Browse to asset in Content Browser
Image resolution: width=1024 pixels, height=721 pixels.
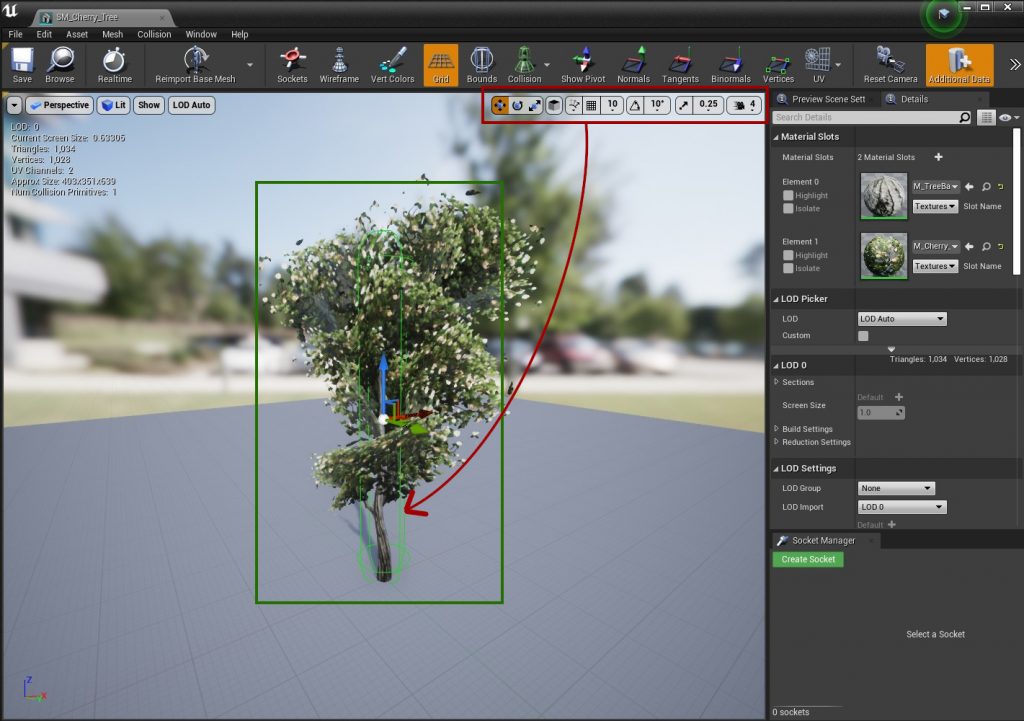tap(60, 65)
